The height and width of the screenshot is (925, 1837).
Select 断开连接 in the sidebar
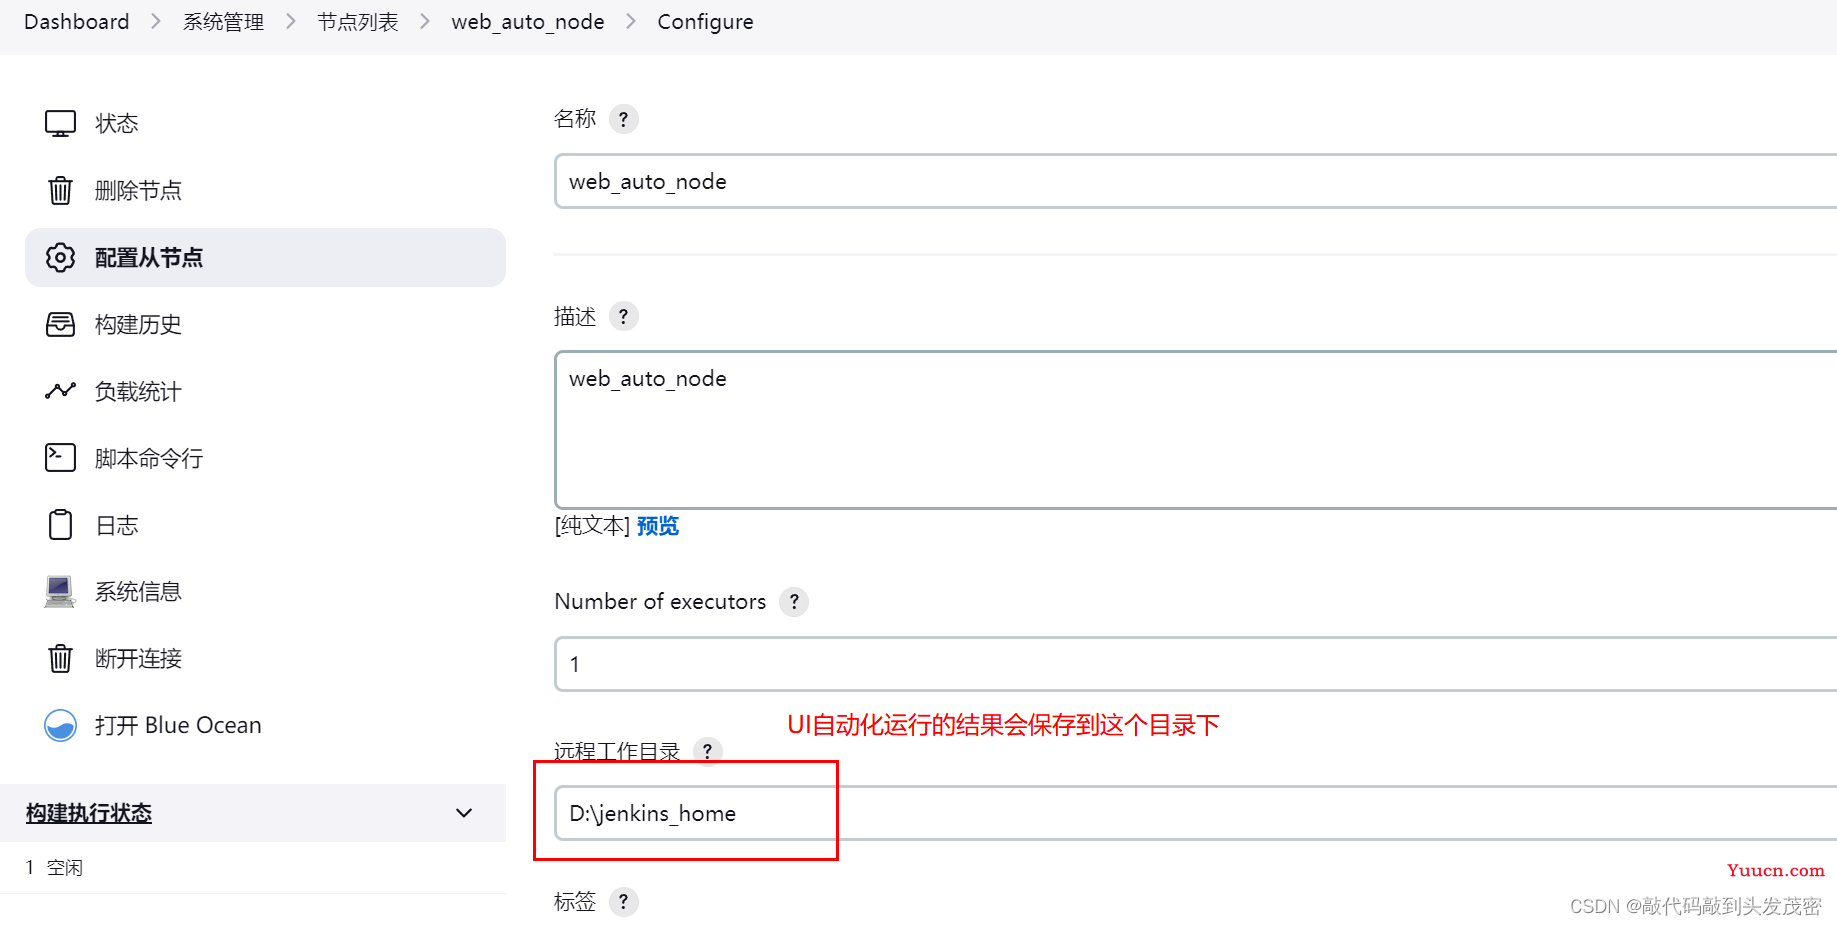click(265, 658)
